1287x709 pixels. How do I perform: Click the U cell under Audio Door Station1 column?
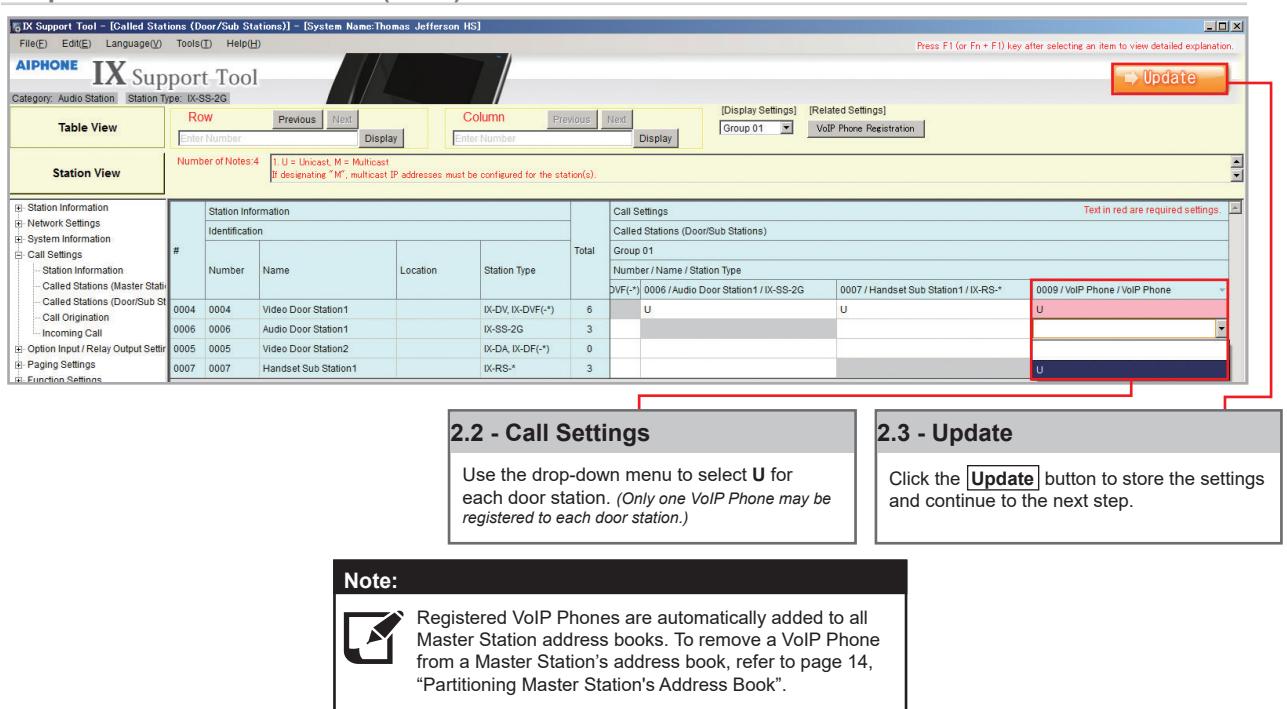point(738,309)
